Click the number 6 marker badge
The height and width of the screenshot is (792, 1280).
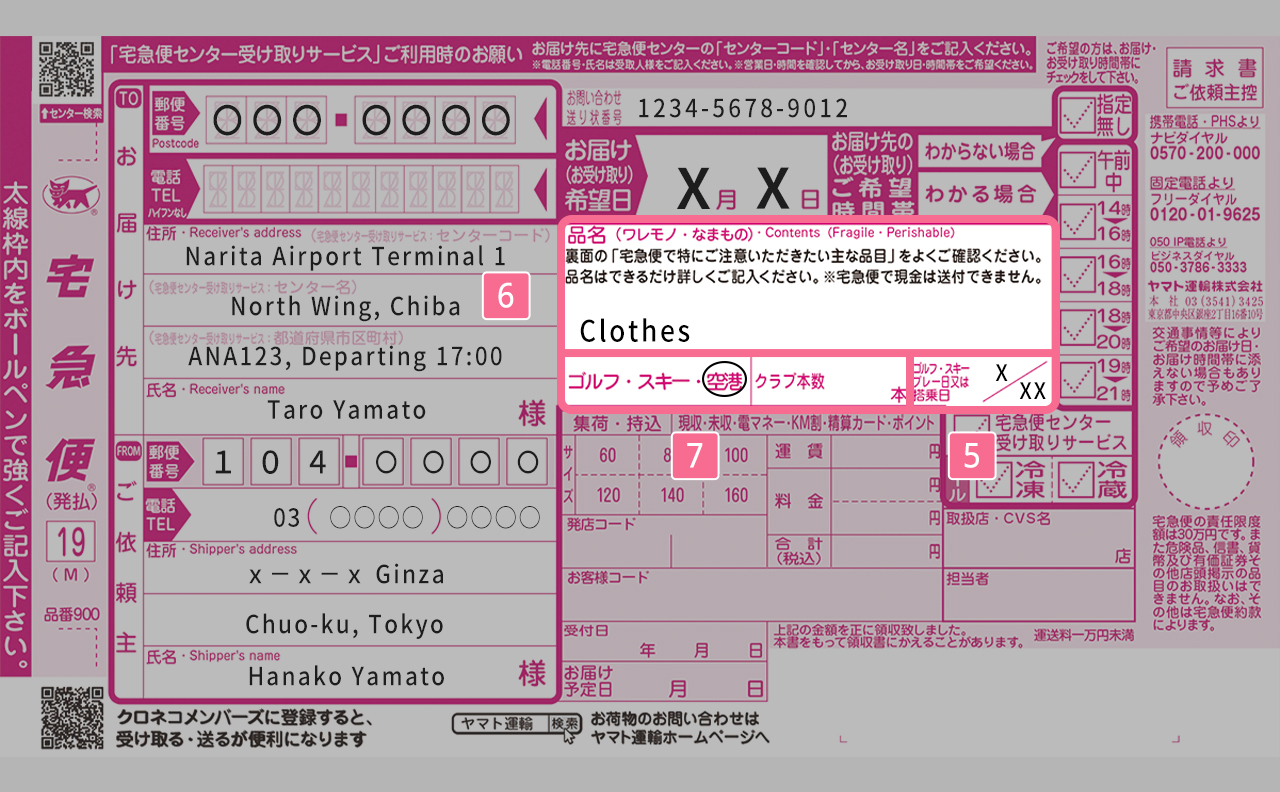[x=505, y=297]
